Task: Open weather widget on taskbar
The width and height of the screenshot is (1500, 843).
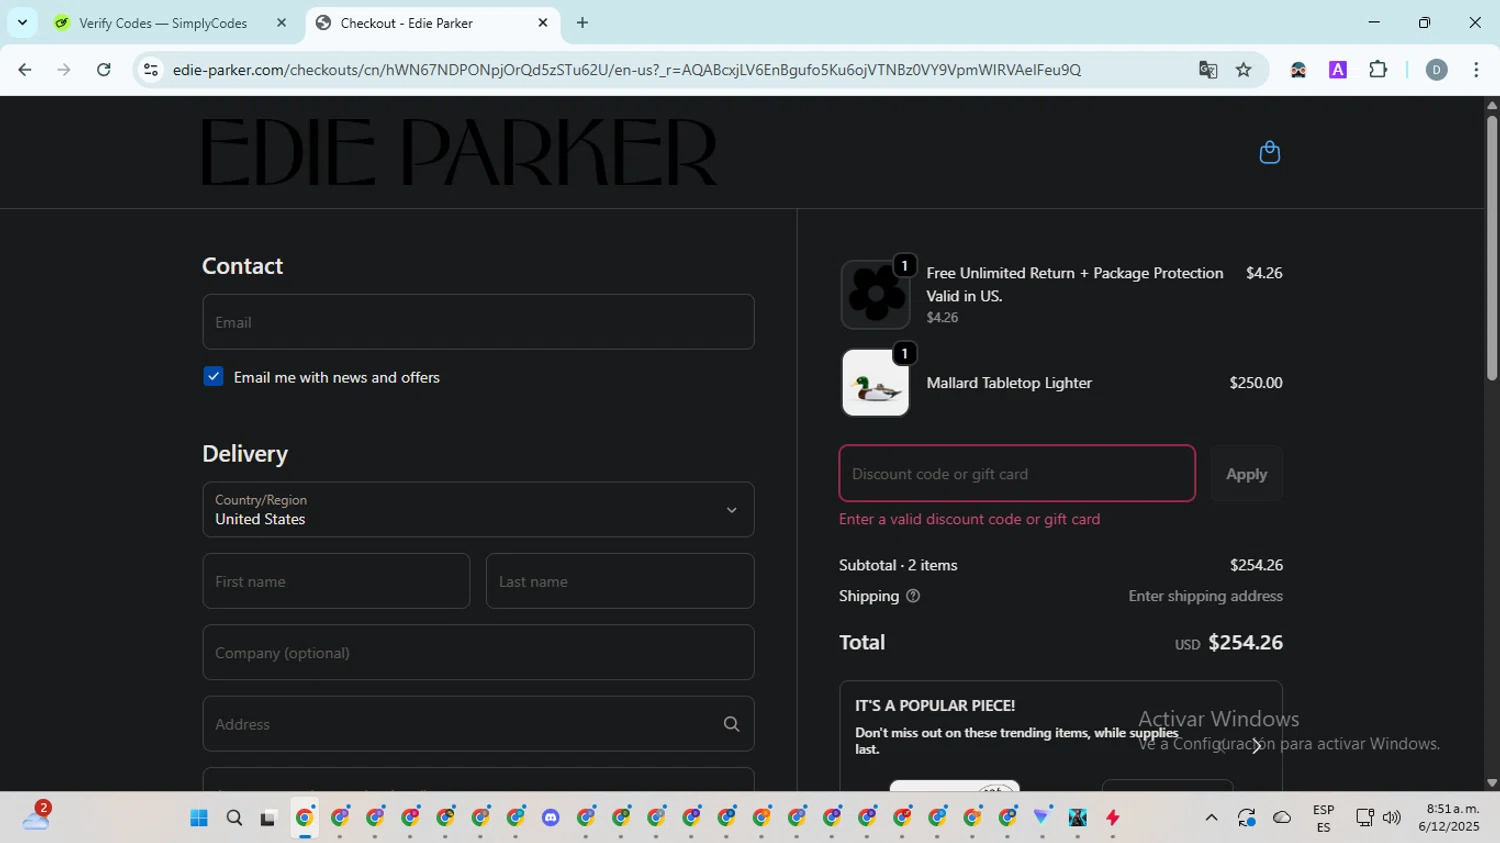Action: coord(36,817)
